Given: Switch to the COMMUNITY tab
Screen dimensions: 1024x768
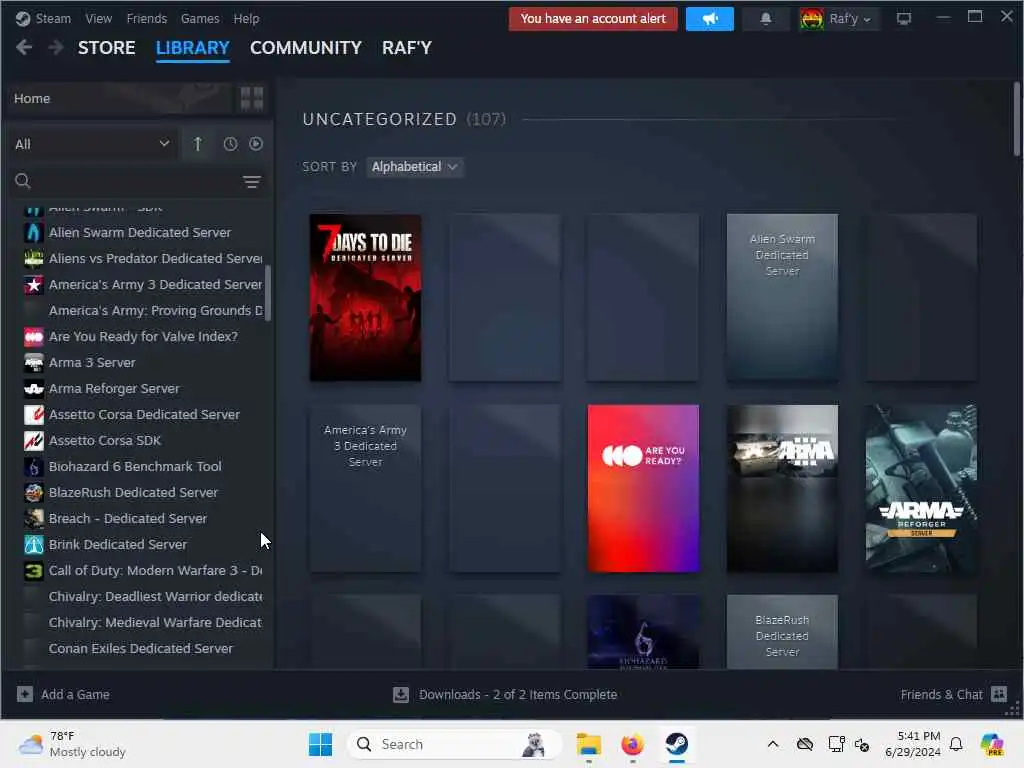Looking at the screenshot, I should [x=306, y=48].
